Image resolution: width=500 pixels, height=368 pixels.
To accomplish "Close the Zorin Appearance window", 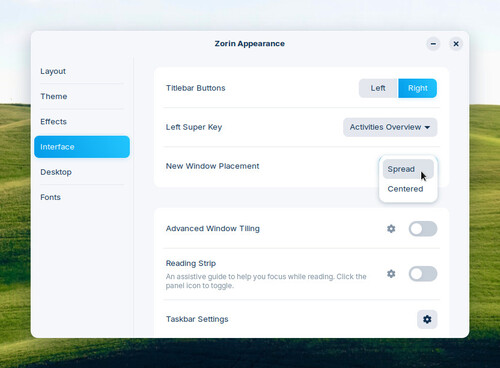I will [x=456, y=44].
